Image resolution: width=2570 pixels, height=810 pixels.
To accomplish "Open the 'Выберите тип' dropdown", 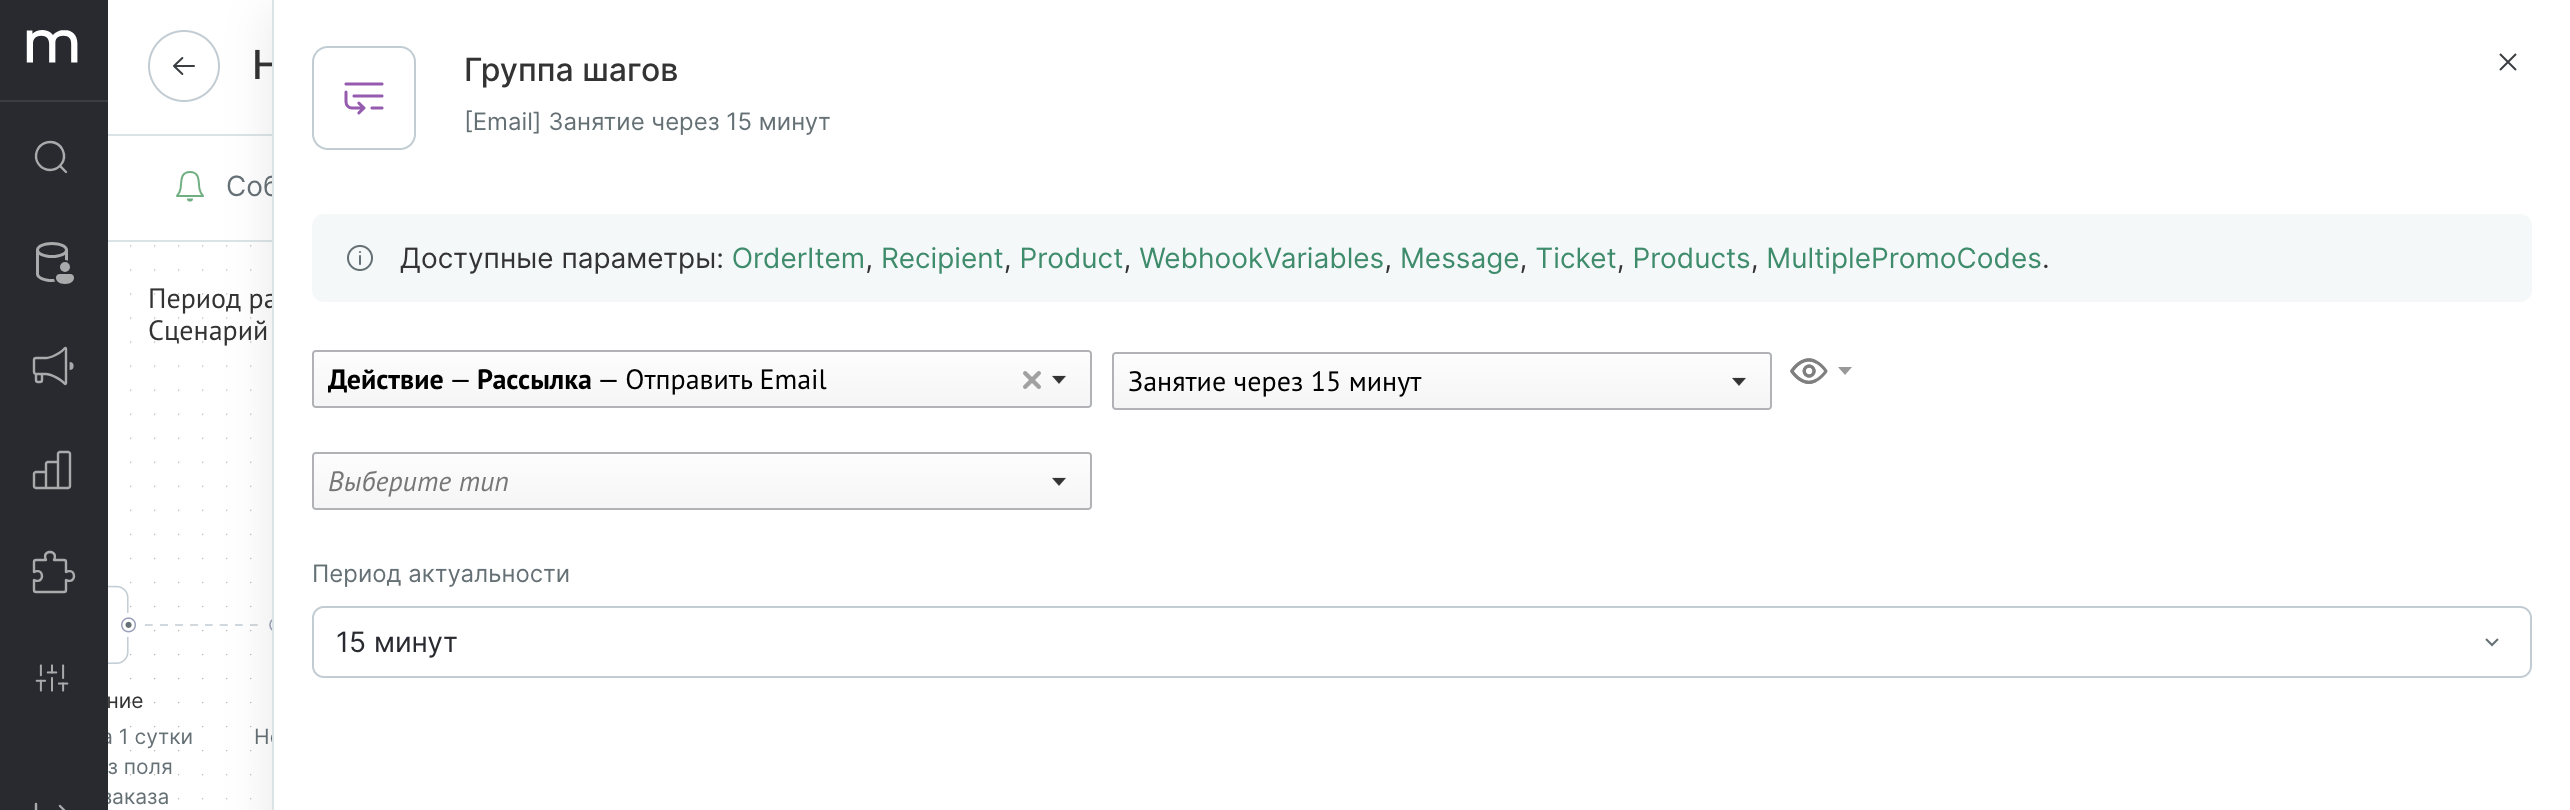I will coord(701,481).
